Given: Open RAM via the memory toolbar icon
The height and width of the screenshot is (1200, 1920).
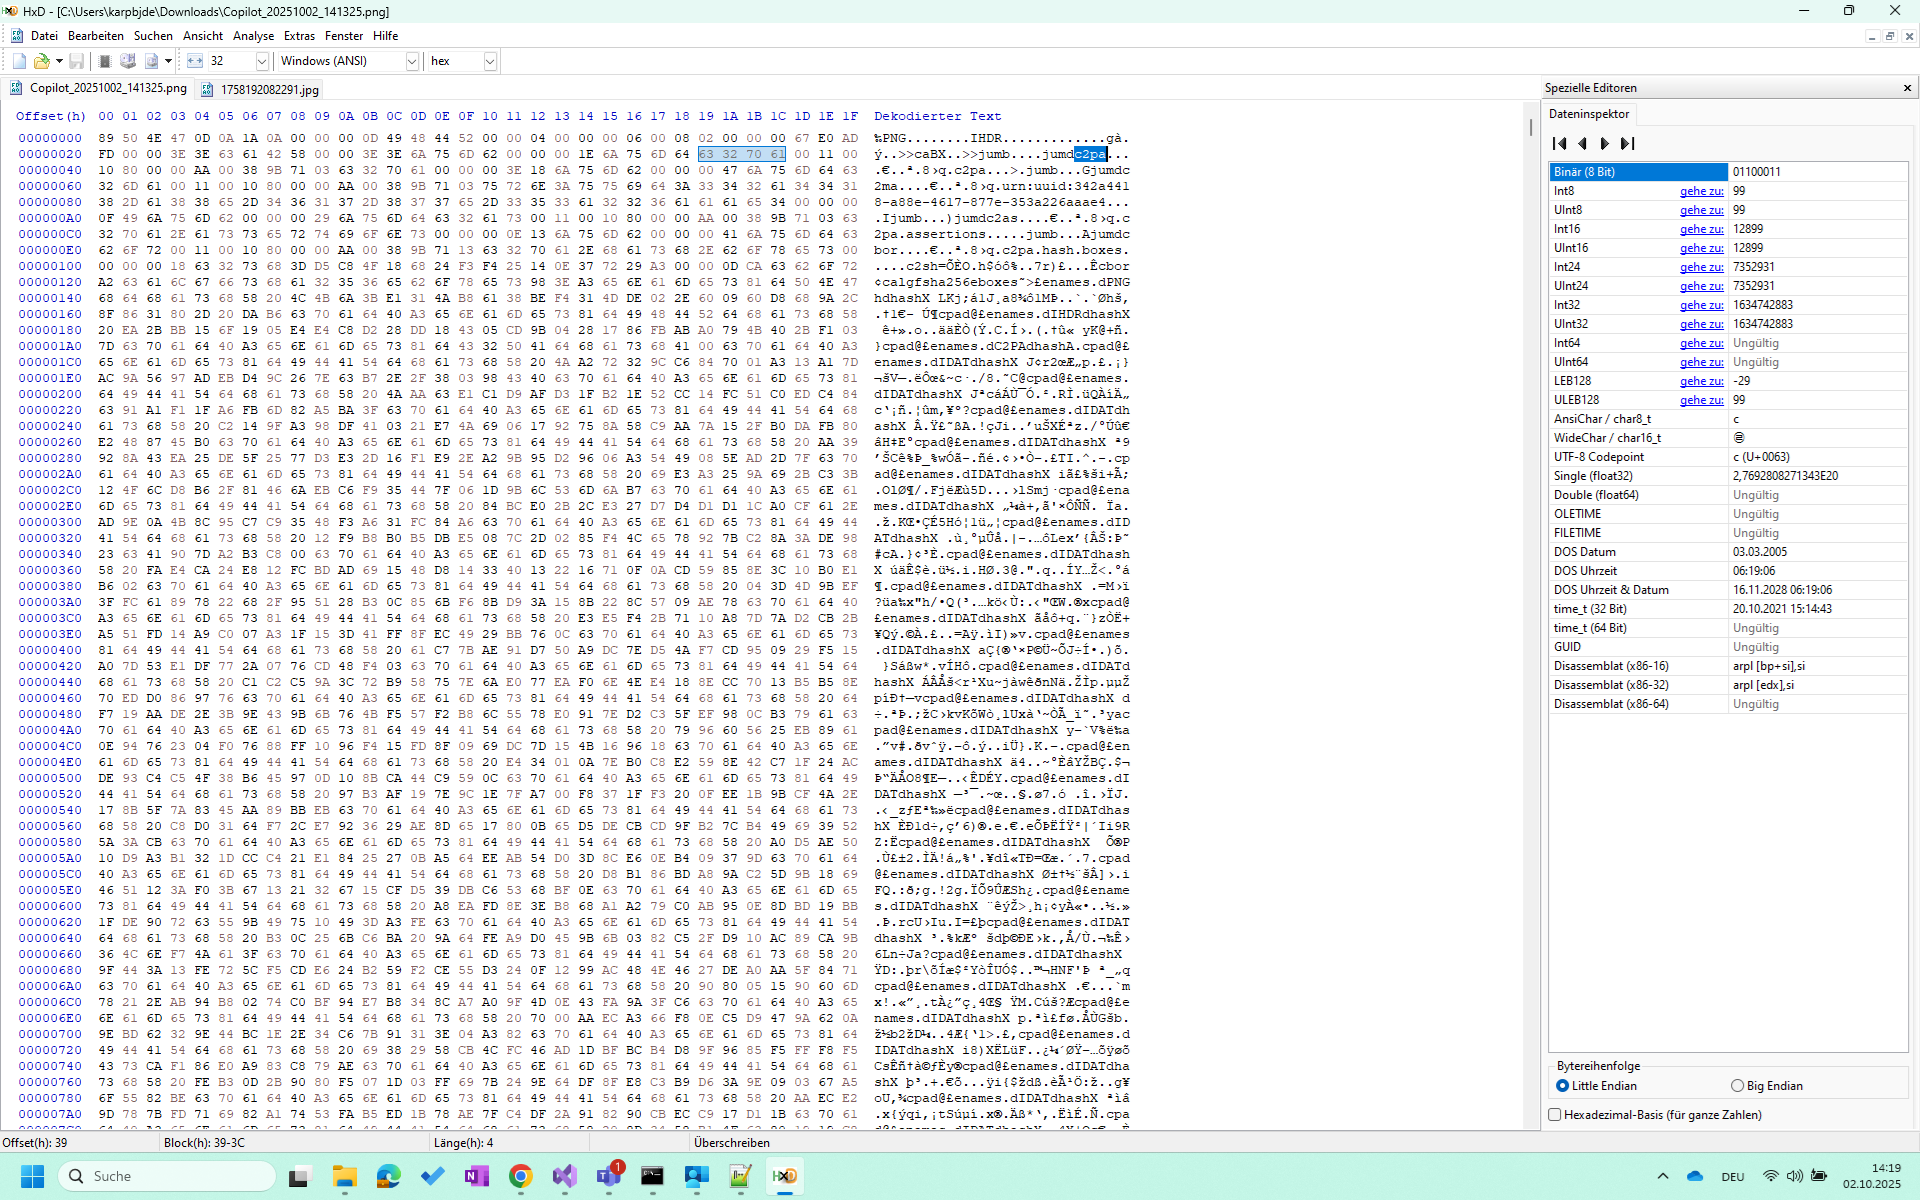Looking at the screenshot, I should click(x=104, y=61).
